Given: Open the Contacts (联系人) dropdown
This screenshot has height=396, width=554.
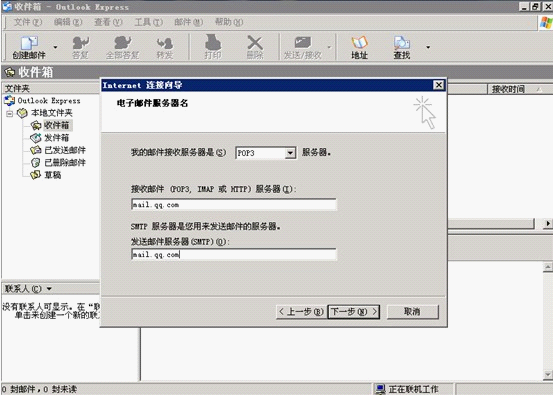Looking at the screenshot, I should (49, 289).
